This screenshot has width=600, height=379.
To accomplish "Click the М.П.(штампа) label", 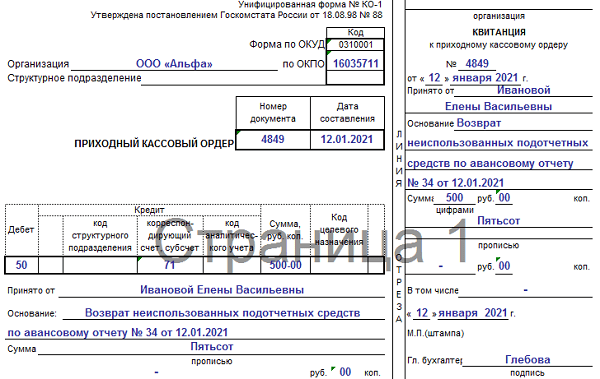I will [x=435, y=333].
